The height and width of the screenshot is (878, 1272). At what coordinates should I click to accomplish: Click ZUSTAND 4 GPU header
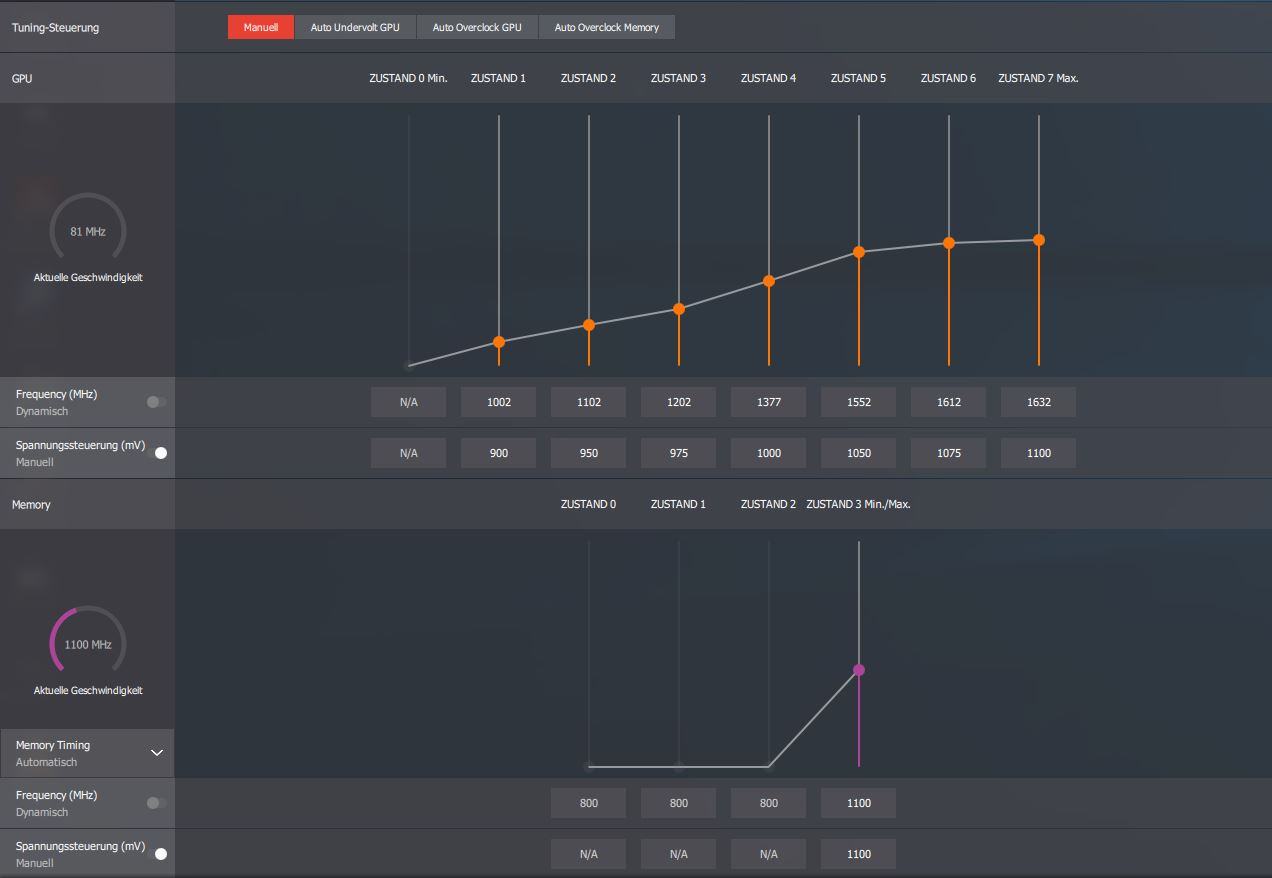tap(768, 78)
